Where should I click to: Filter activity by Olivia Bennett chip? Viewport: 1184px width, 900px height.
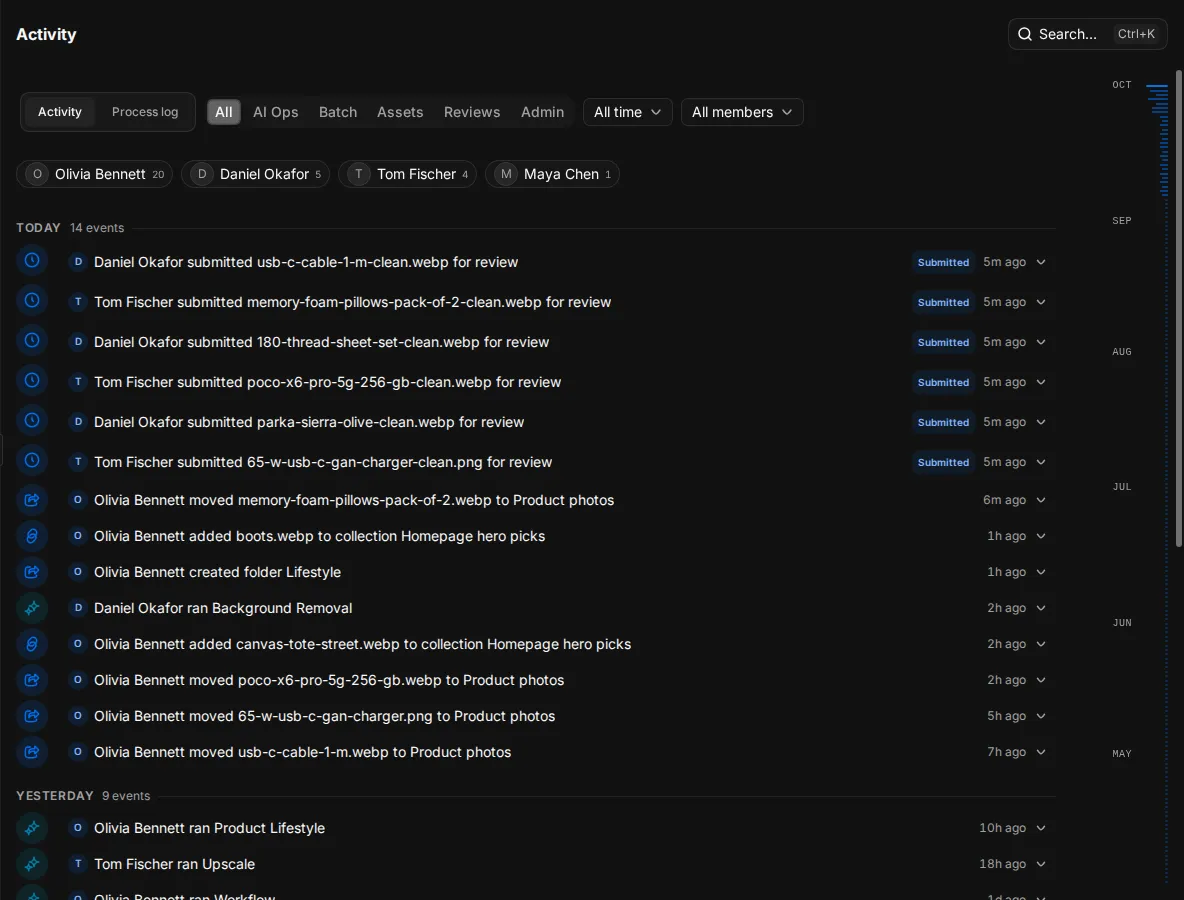click(x=94, y=174)
